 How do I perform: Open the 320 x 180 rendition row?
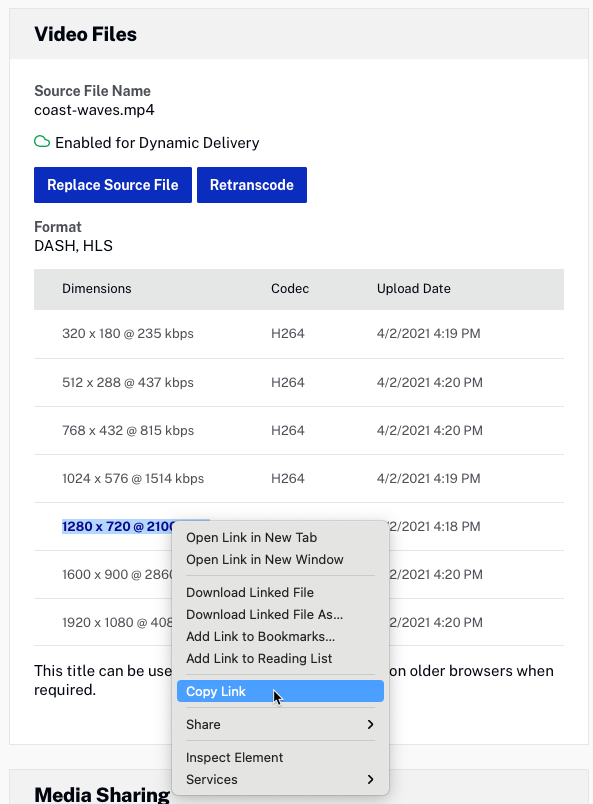click(x=299, y=334)
